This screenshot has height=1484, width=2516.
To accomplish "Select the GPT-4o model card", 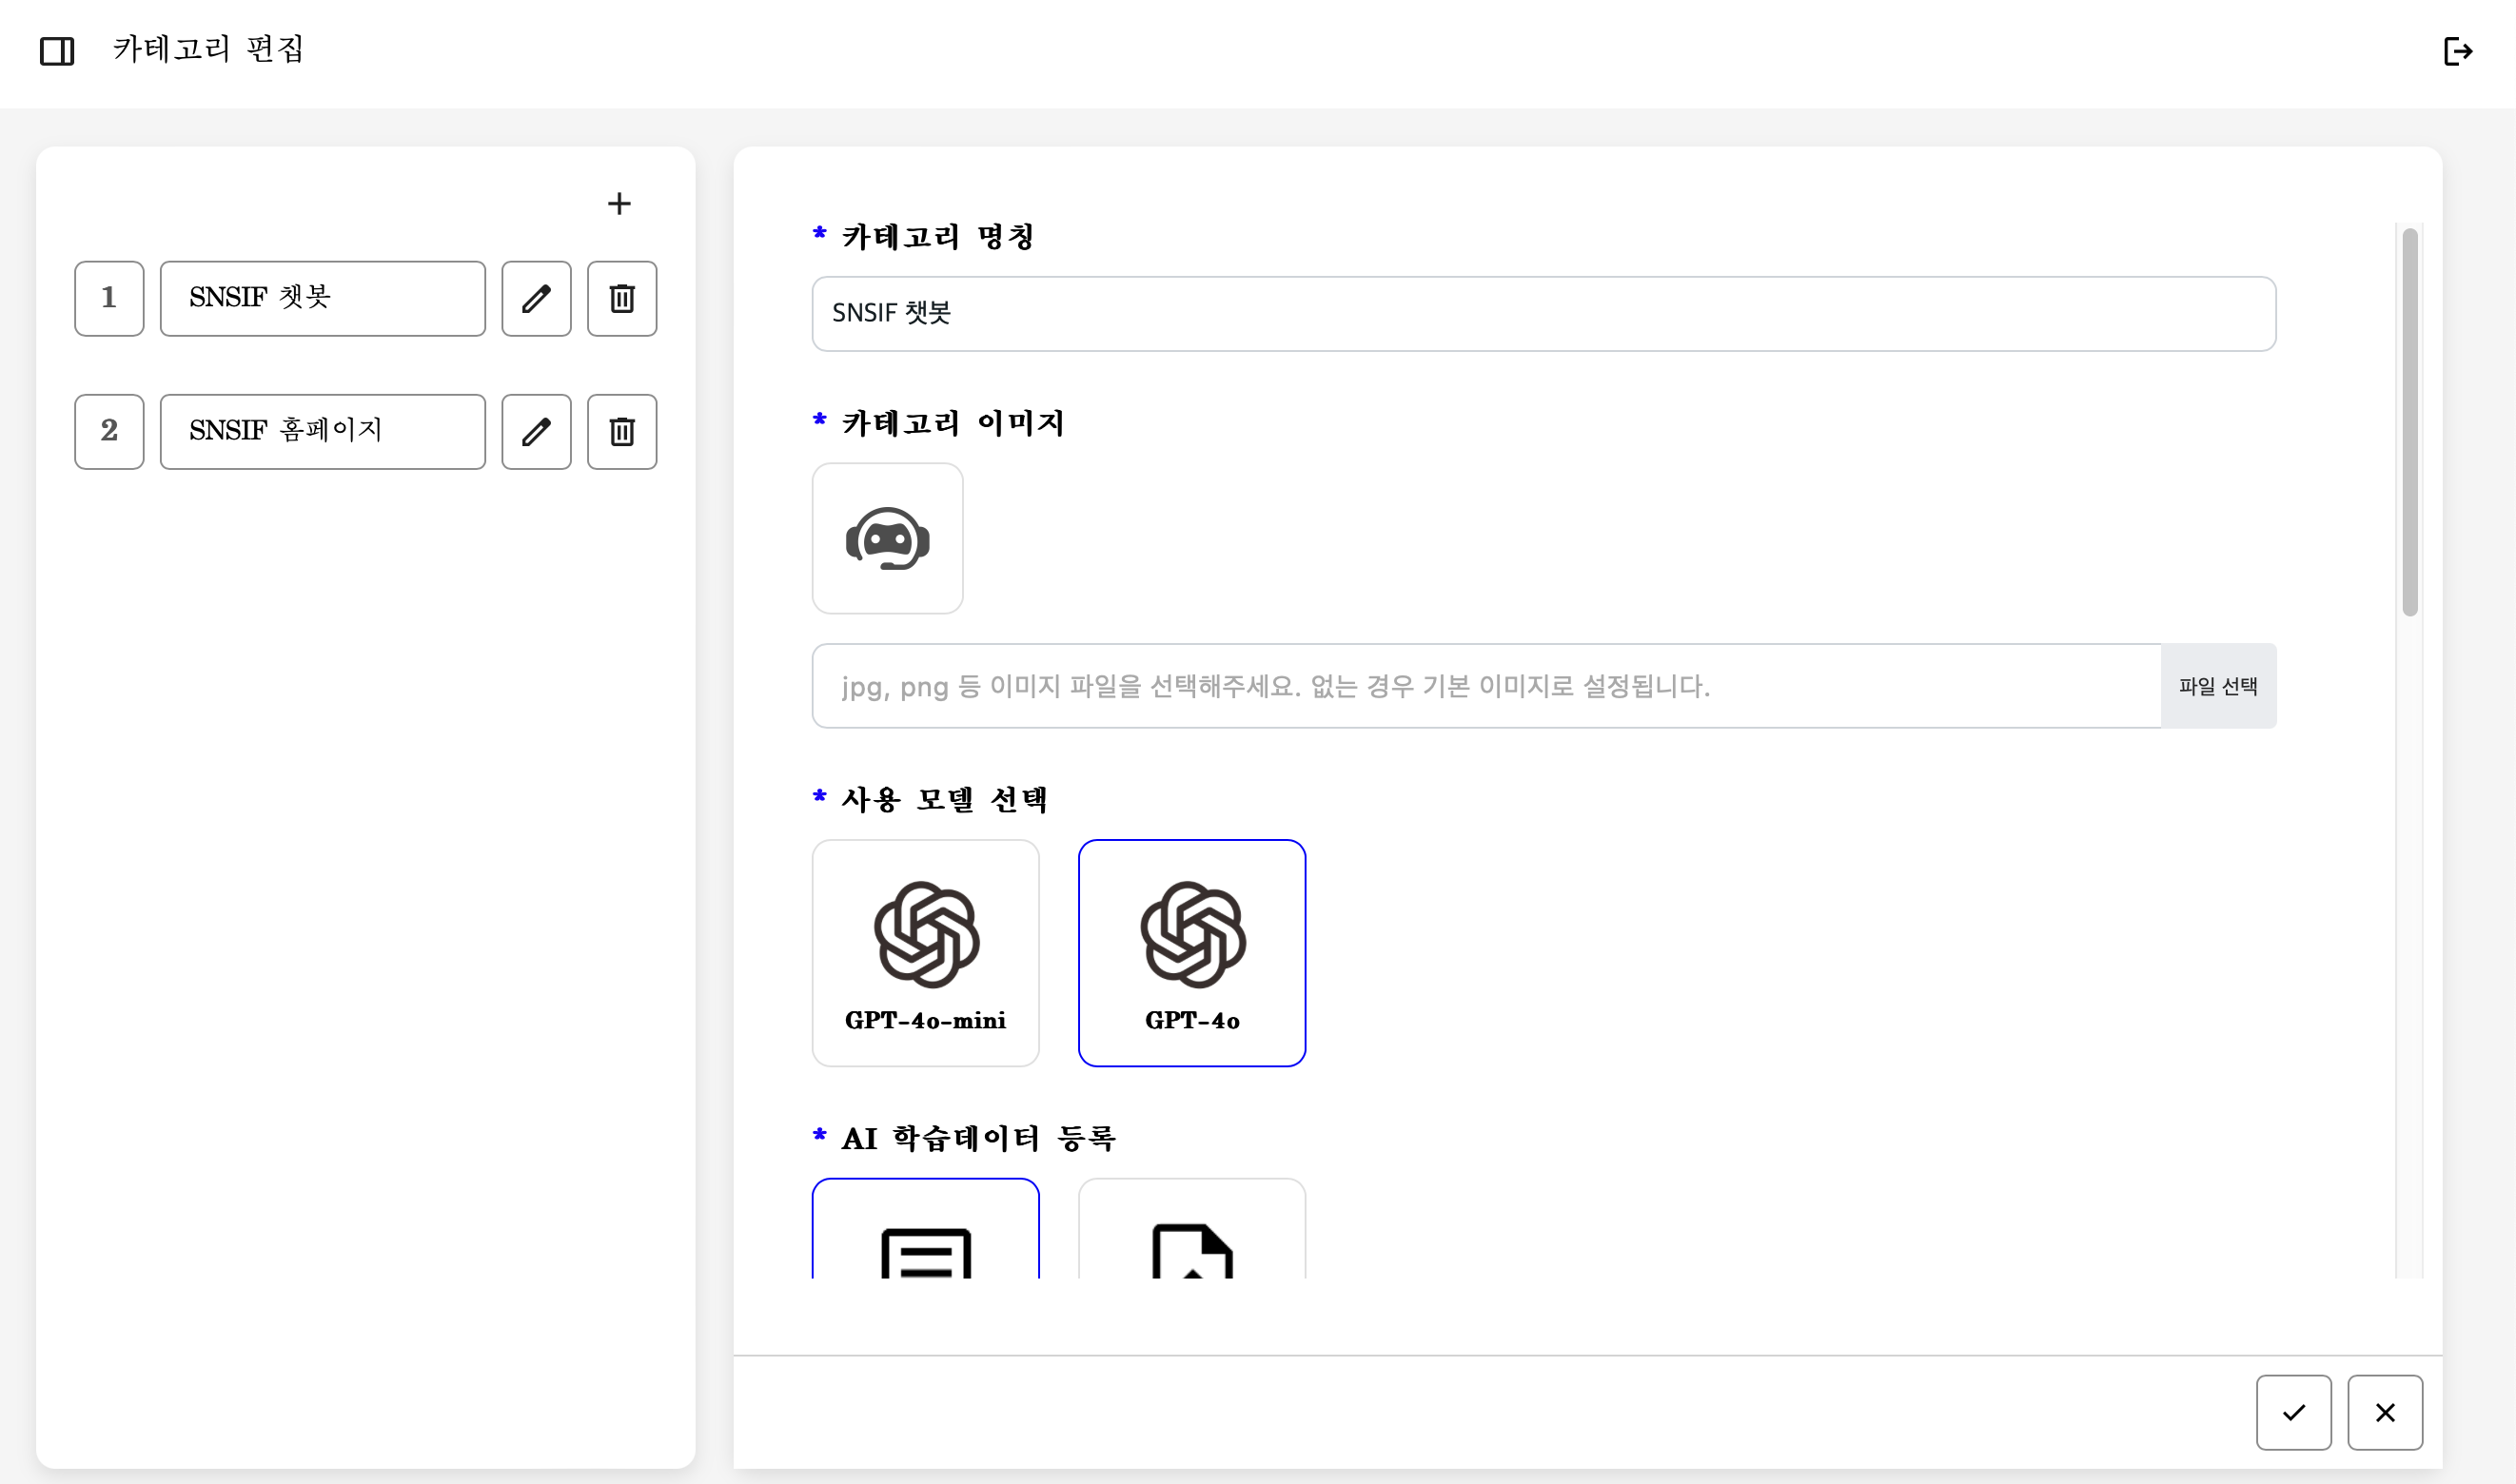I will (1192, 952).
